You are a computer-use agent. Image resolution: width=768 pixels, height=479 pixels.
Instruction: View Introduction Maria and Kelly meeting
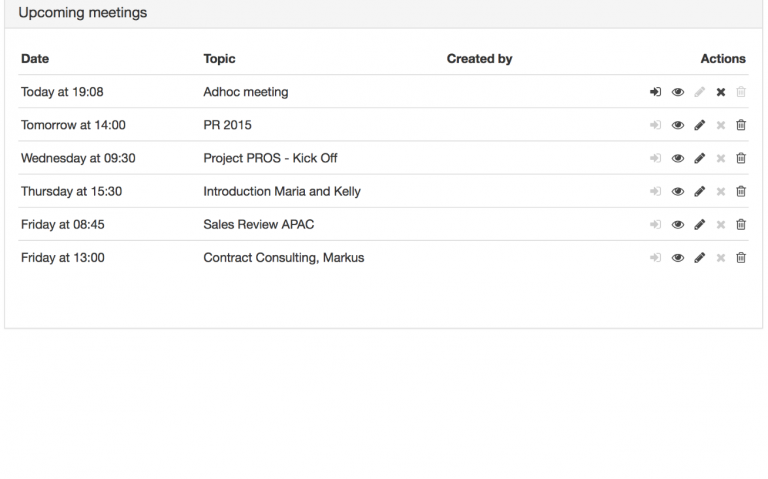tap(678, 192)
